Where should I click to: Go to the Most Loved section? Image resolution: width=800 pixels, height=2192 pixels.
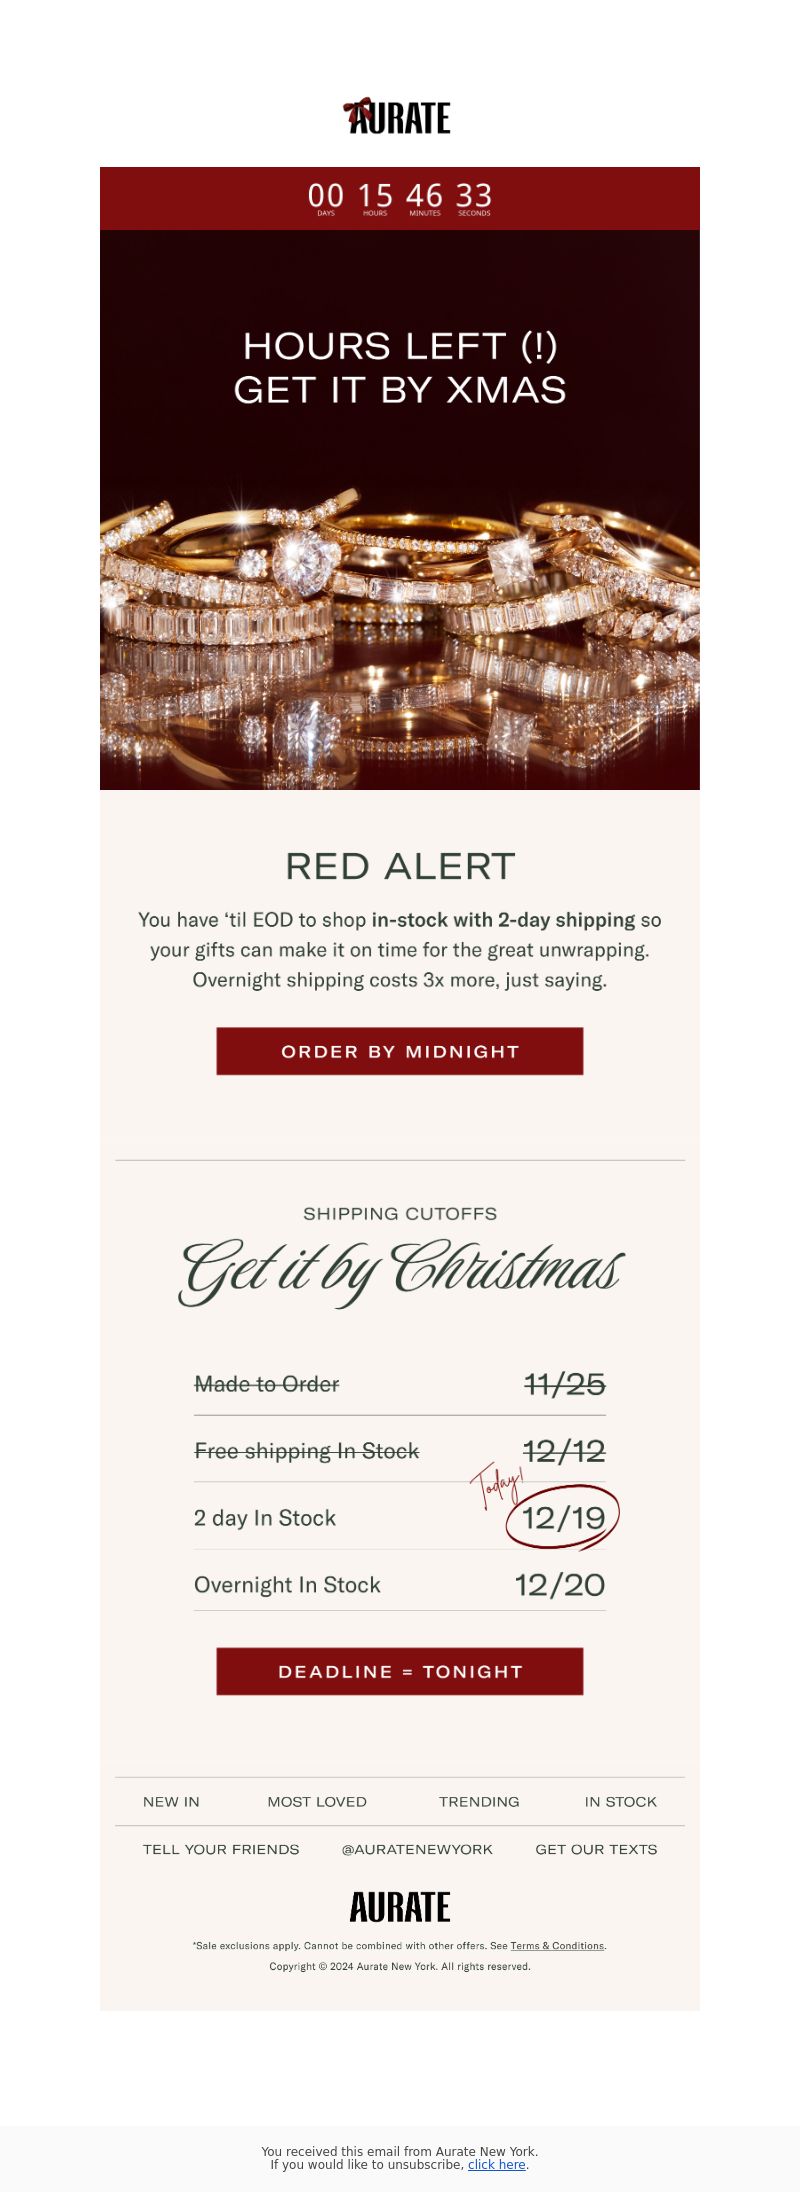point(317,1801)
